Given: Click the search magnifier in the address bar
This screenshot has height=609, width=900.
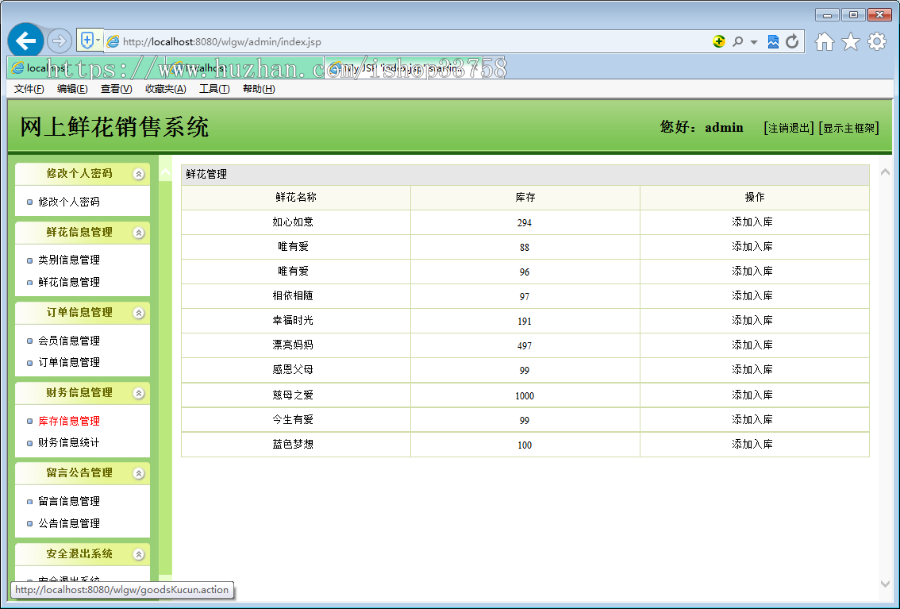Looking at the screenshot, I should (738, 41).
